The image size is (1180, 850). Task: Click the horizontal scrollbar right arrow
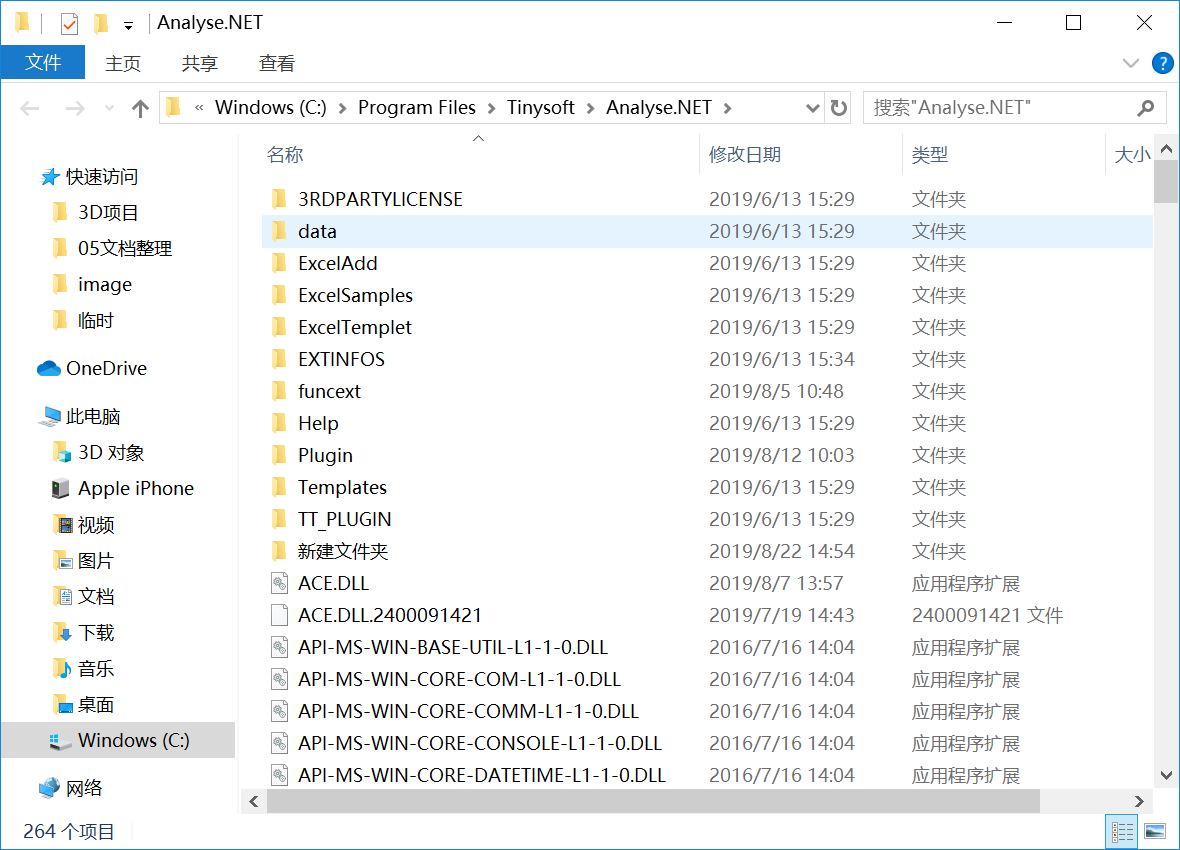pyautogui.click(x=1139, y=802)
